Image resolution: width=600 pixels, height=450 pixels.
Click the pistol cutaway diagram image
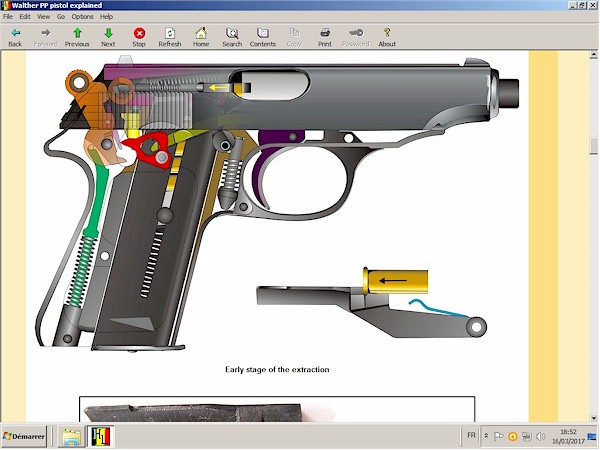[x=277, y=204]
